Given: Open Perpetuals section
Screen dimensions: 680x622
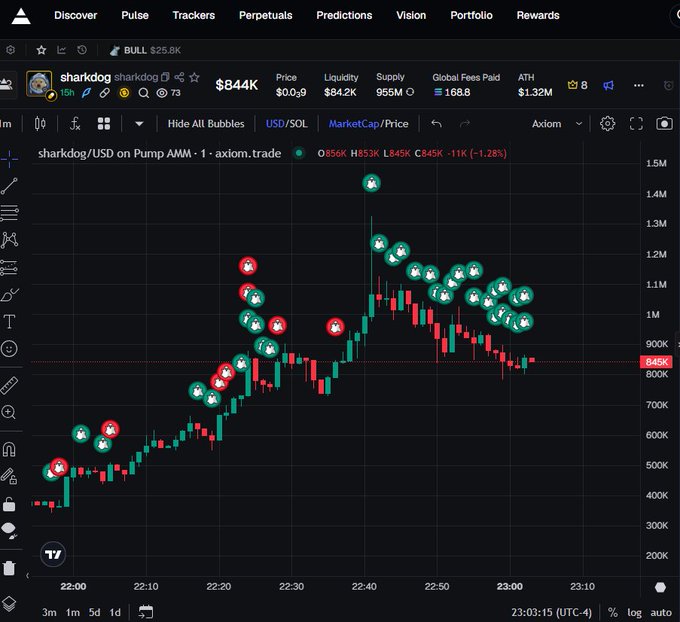Looking at the screenshot, I should click(265, 16).
